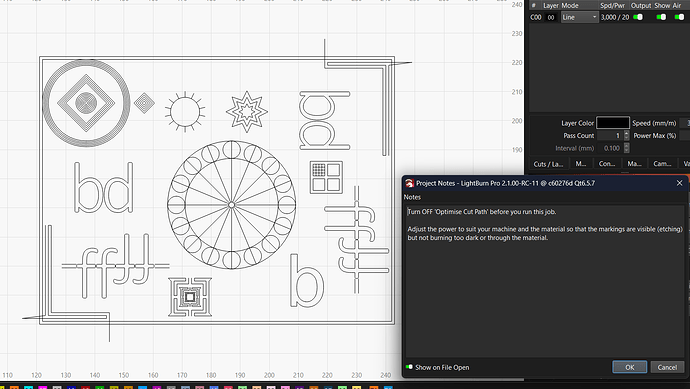Switch to the Con... tab

[x=607, y=164]
